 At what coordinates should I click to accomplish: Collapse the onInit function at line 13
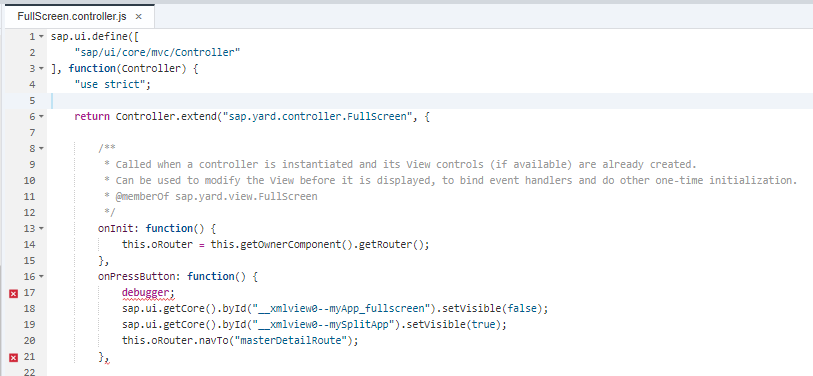(x=41, y=229)
